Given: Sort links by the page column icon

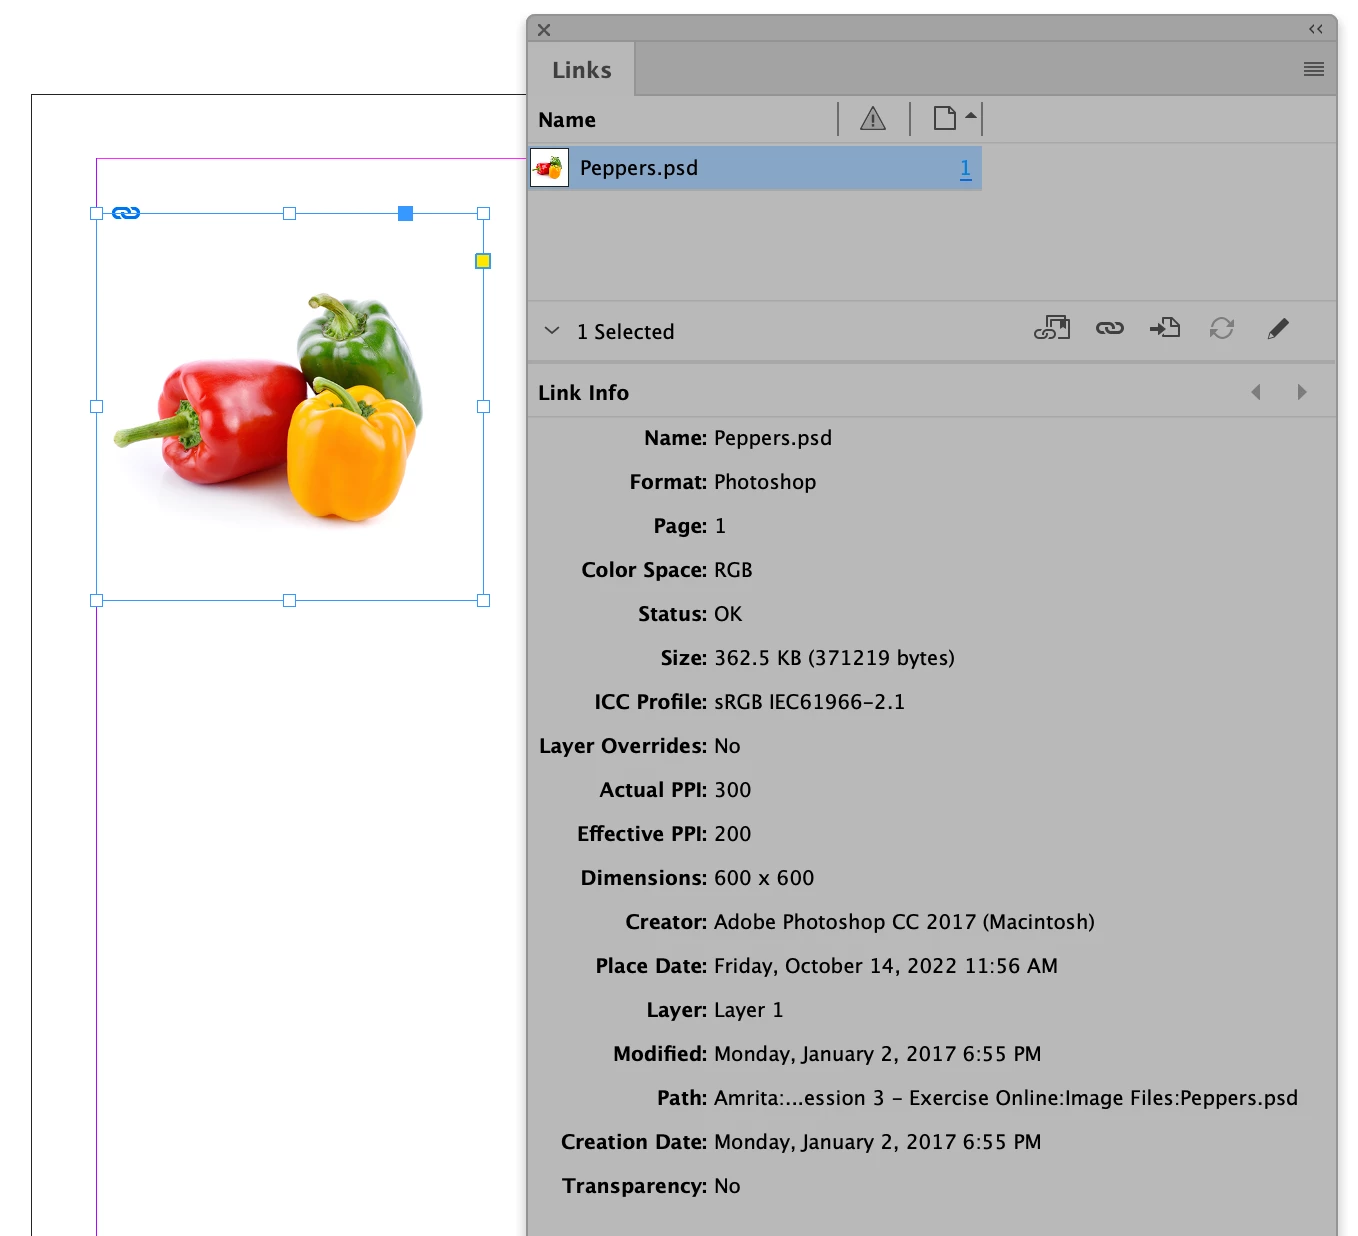Looking at the screenshot, I should (945, 119).
